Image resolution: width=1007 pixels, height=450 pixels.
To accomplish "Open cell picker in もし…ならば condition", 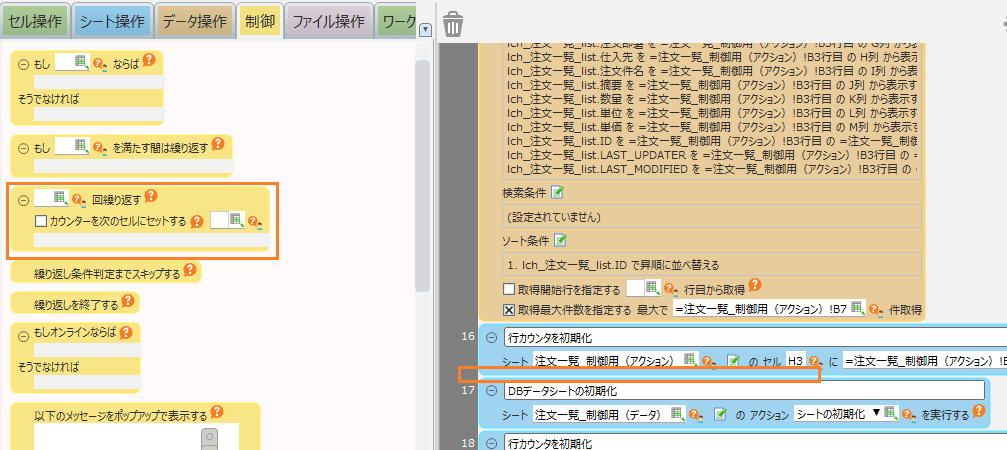I will tap(82, 62).
